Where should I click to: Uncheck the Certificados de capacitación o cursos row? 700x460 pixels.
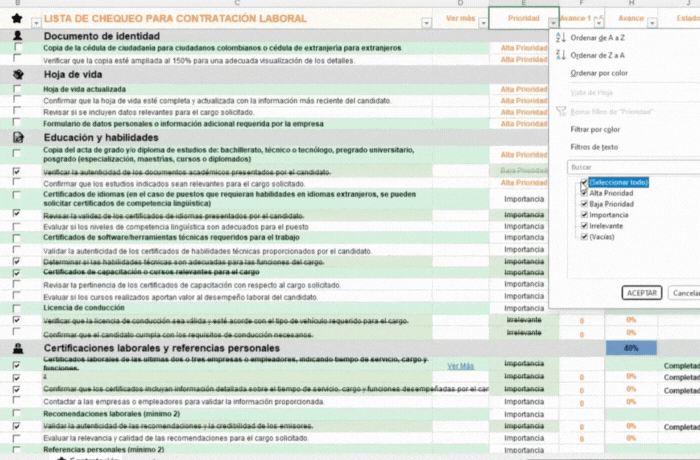[17, 273]
